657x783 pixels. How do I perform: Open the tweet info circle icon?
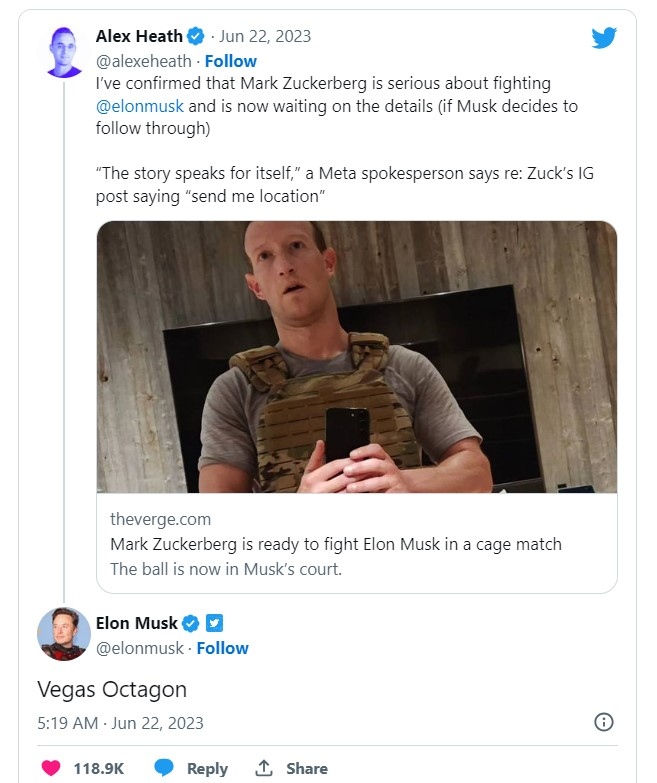(603, 722)
